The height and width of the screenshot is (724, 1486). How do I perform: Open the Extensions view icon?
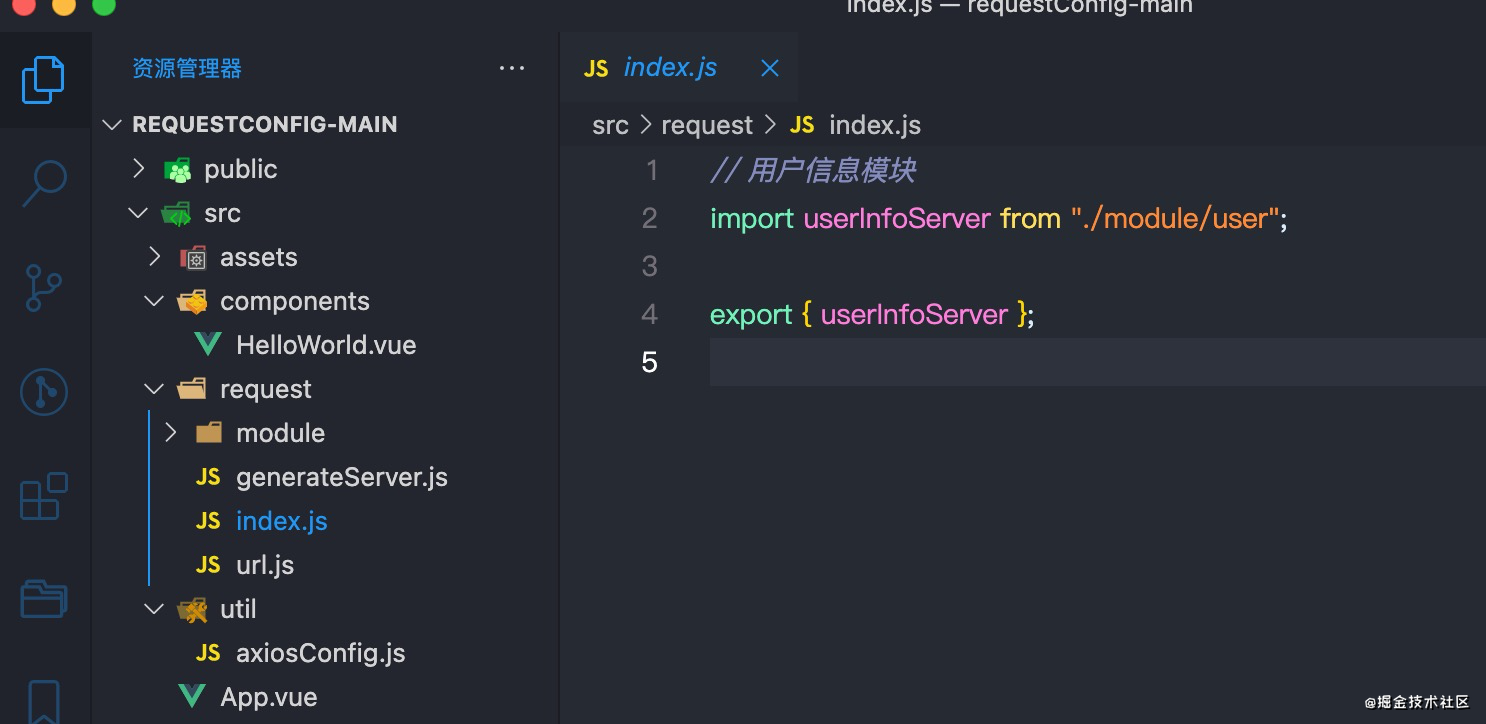pos(44,496)
